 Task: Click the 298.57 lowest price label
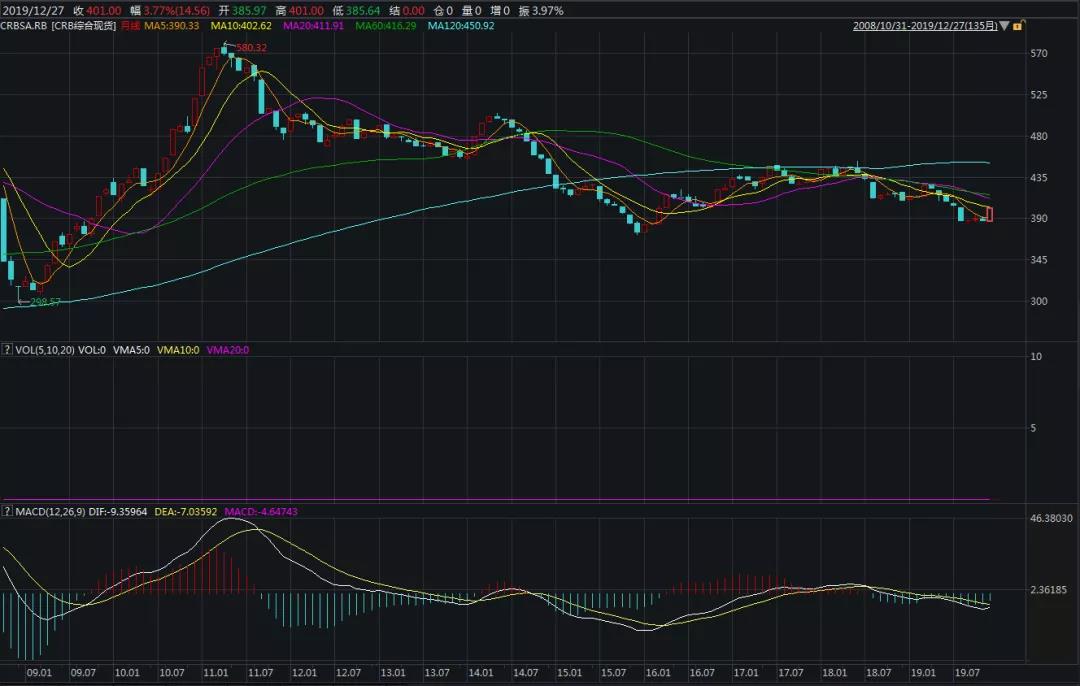coord(45,302)
